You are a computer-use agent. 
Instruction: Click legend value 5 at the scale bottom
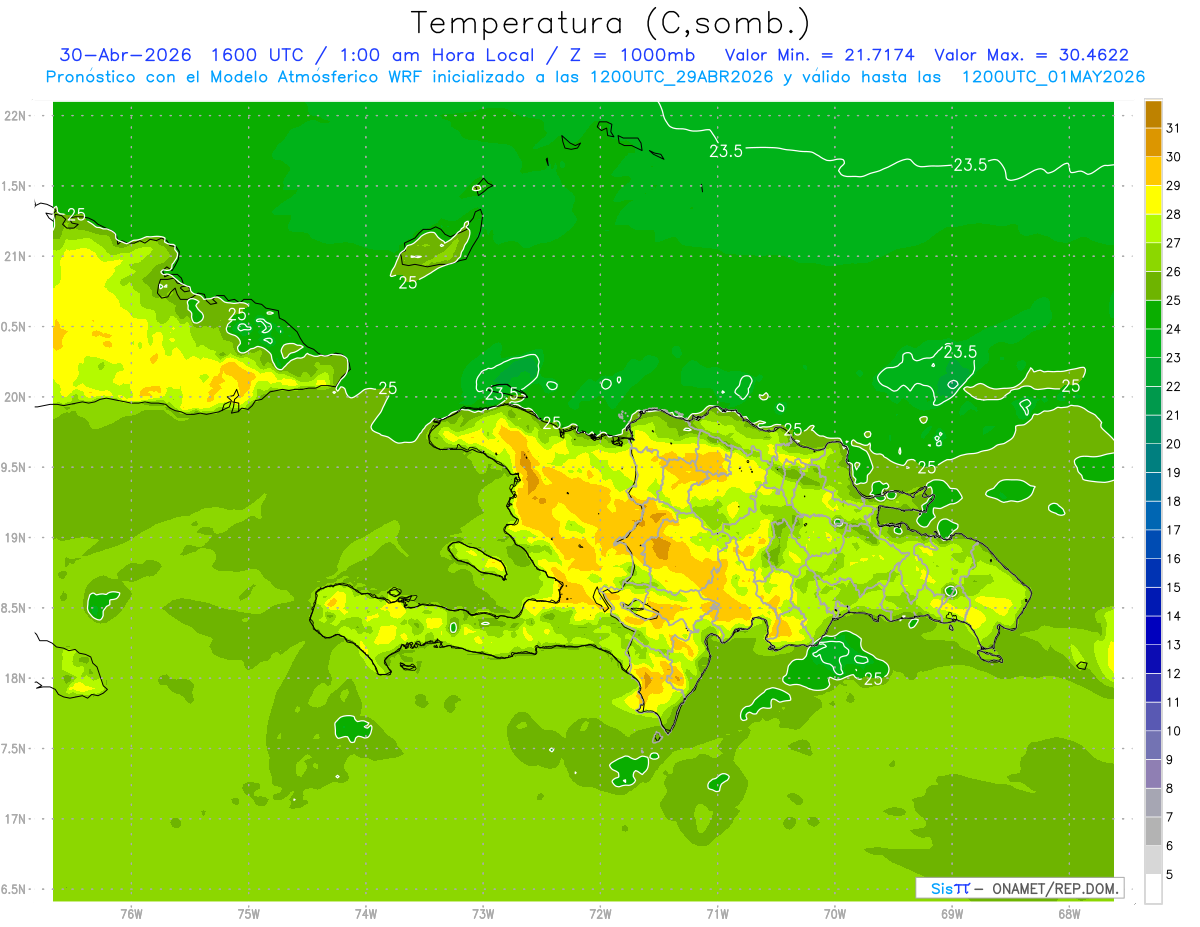(x=1170, y=875)
